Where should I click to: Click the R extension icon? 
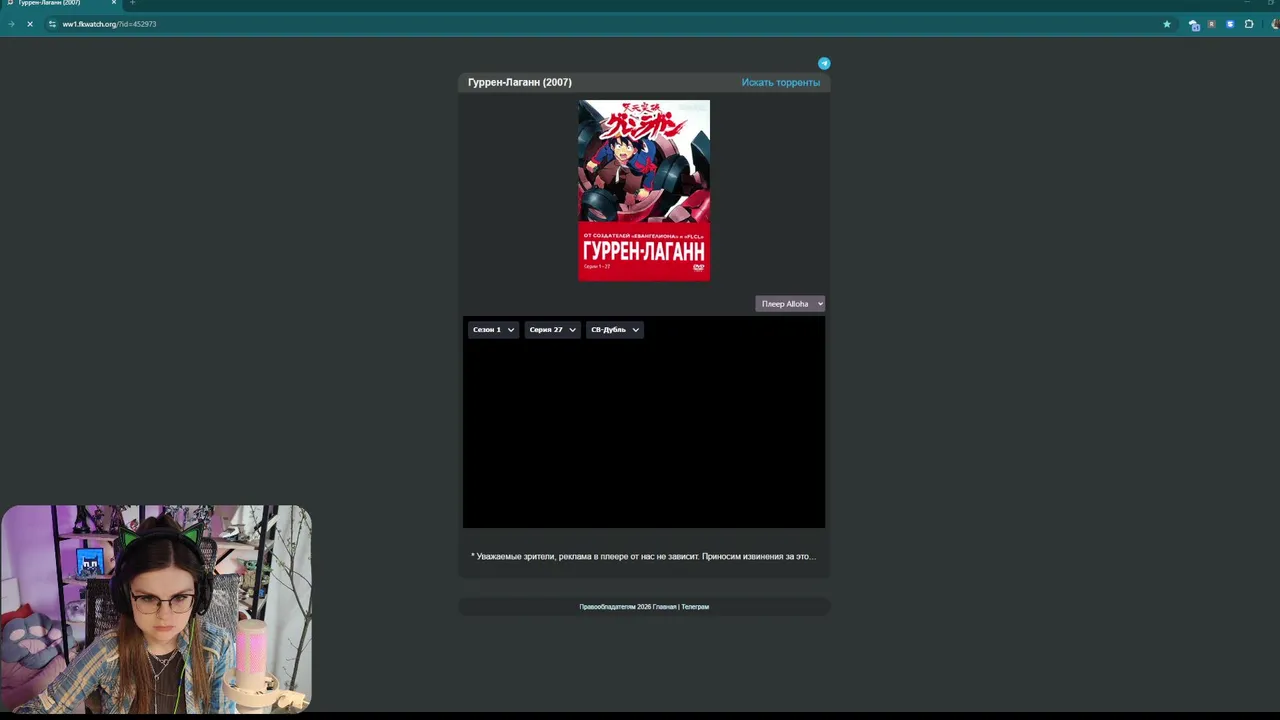point(1212,24)
